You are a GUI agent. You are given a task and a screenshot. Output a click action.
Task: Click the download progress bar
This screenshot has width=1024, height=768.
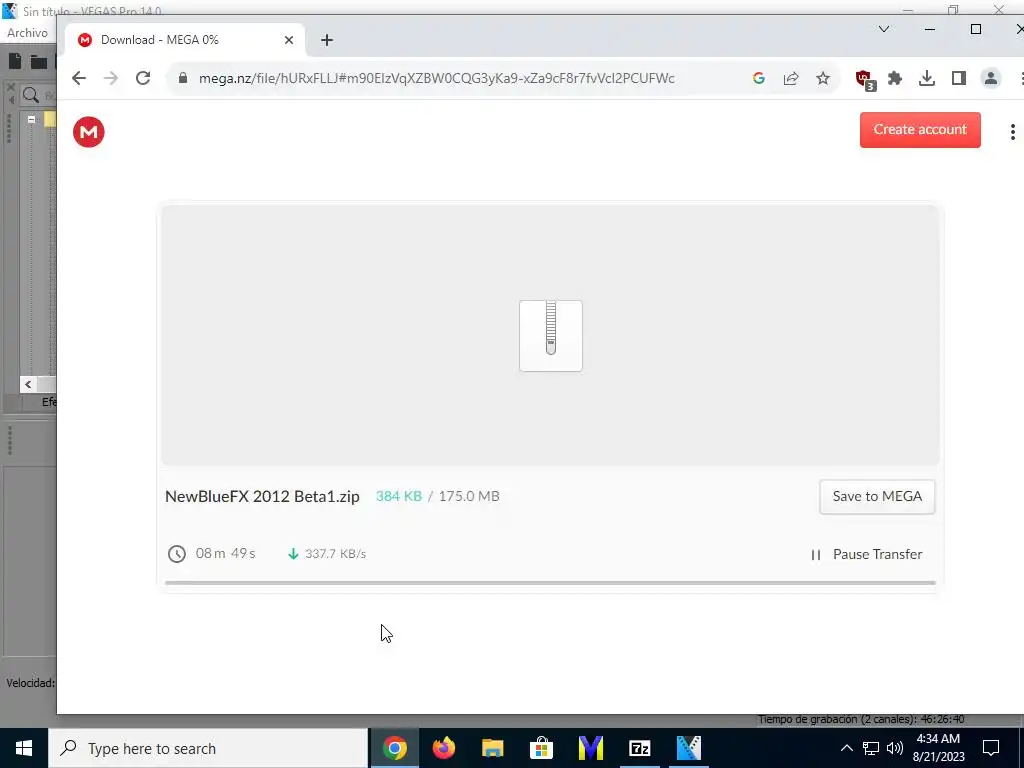(550, 583)
